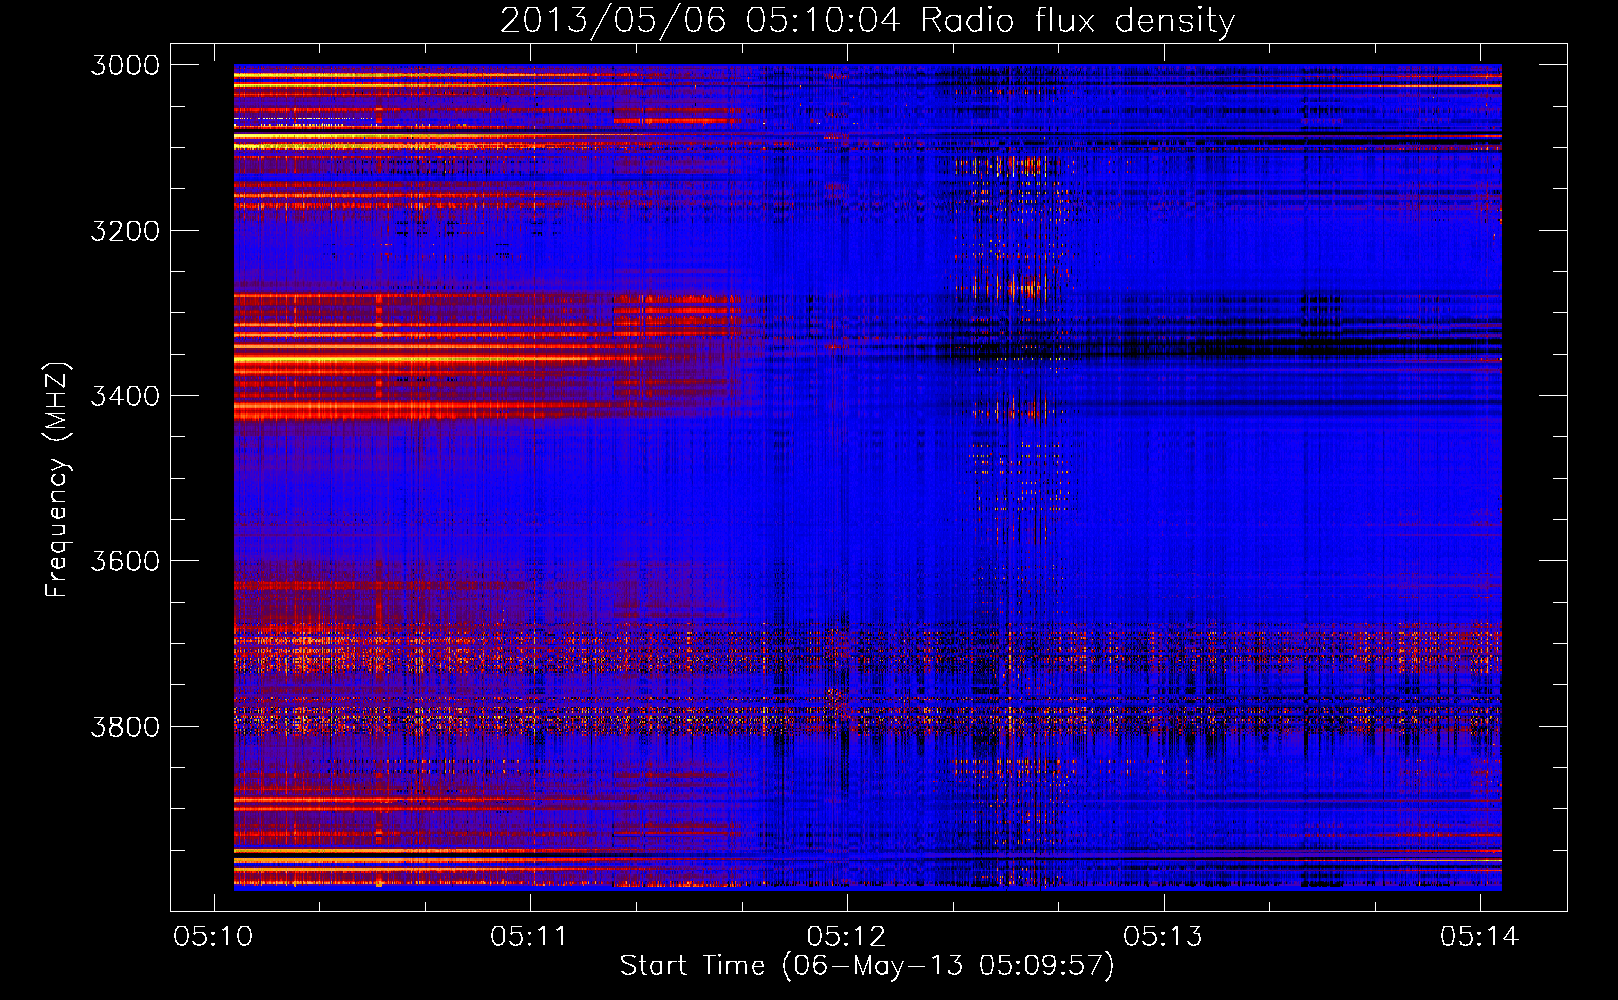Click the 05:12 time tick label
Screen dimensions: 1618x1000
[846, 936]
